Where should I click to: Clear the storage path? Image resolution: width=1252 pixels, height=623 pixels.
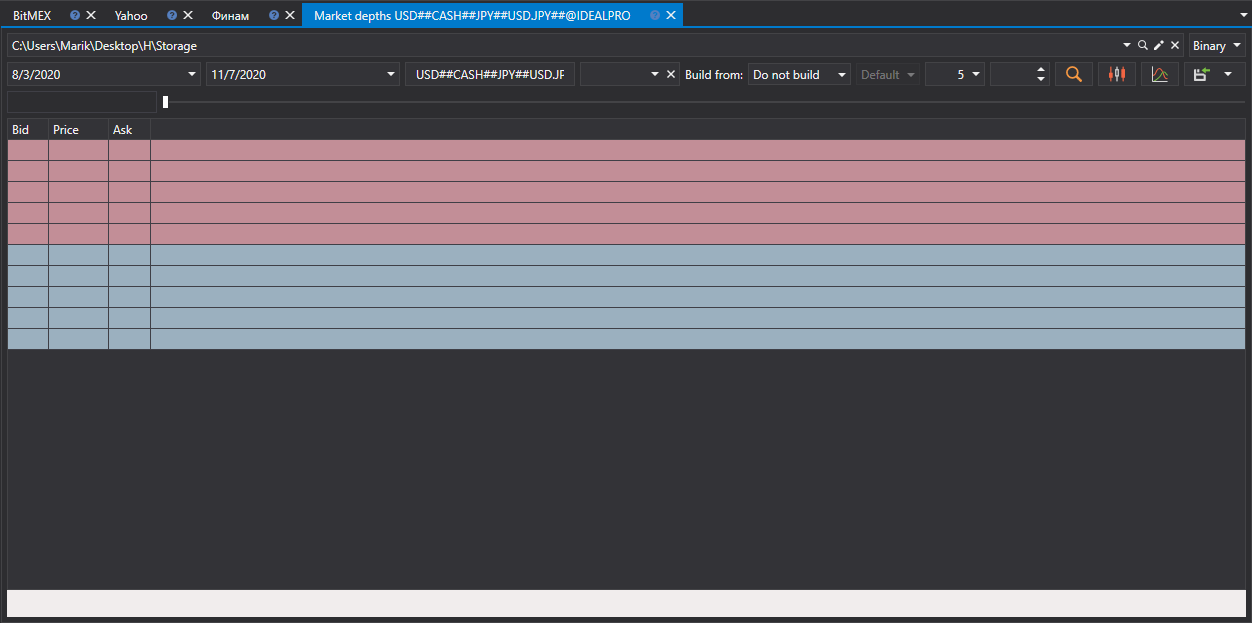(1175, 46)
